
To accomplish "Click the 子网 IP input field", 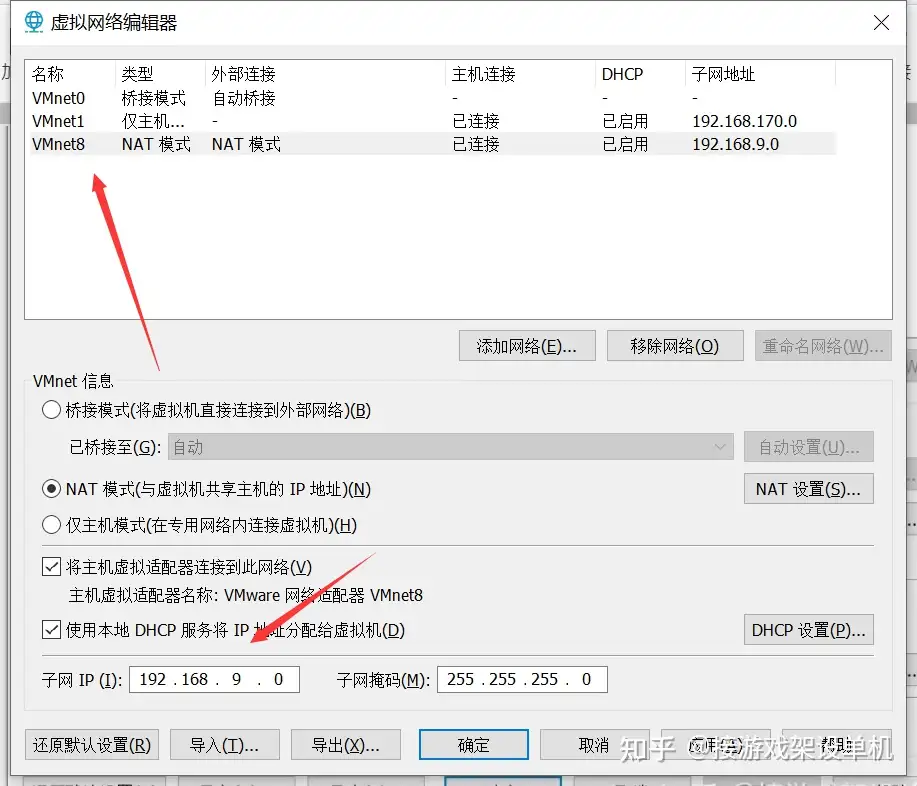I will click(214, 680).
